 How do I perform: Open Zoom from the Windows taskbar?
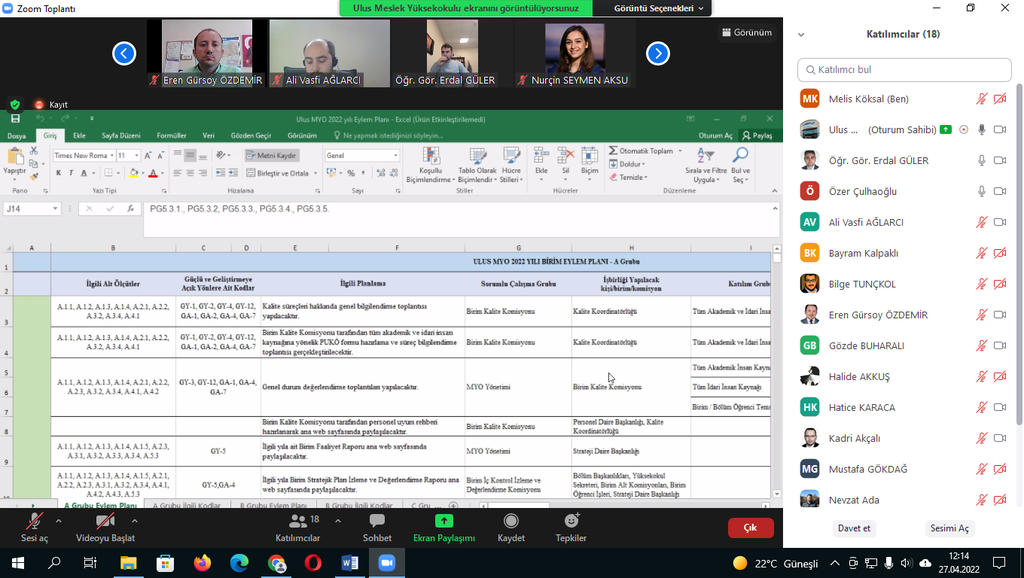click(x=386, y=563)
